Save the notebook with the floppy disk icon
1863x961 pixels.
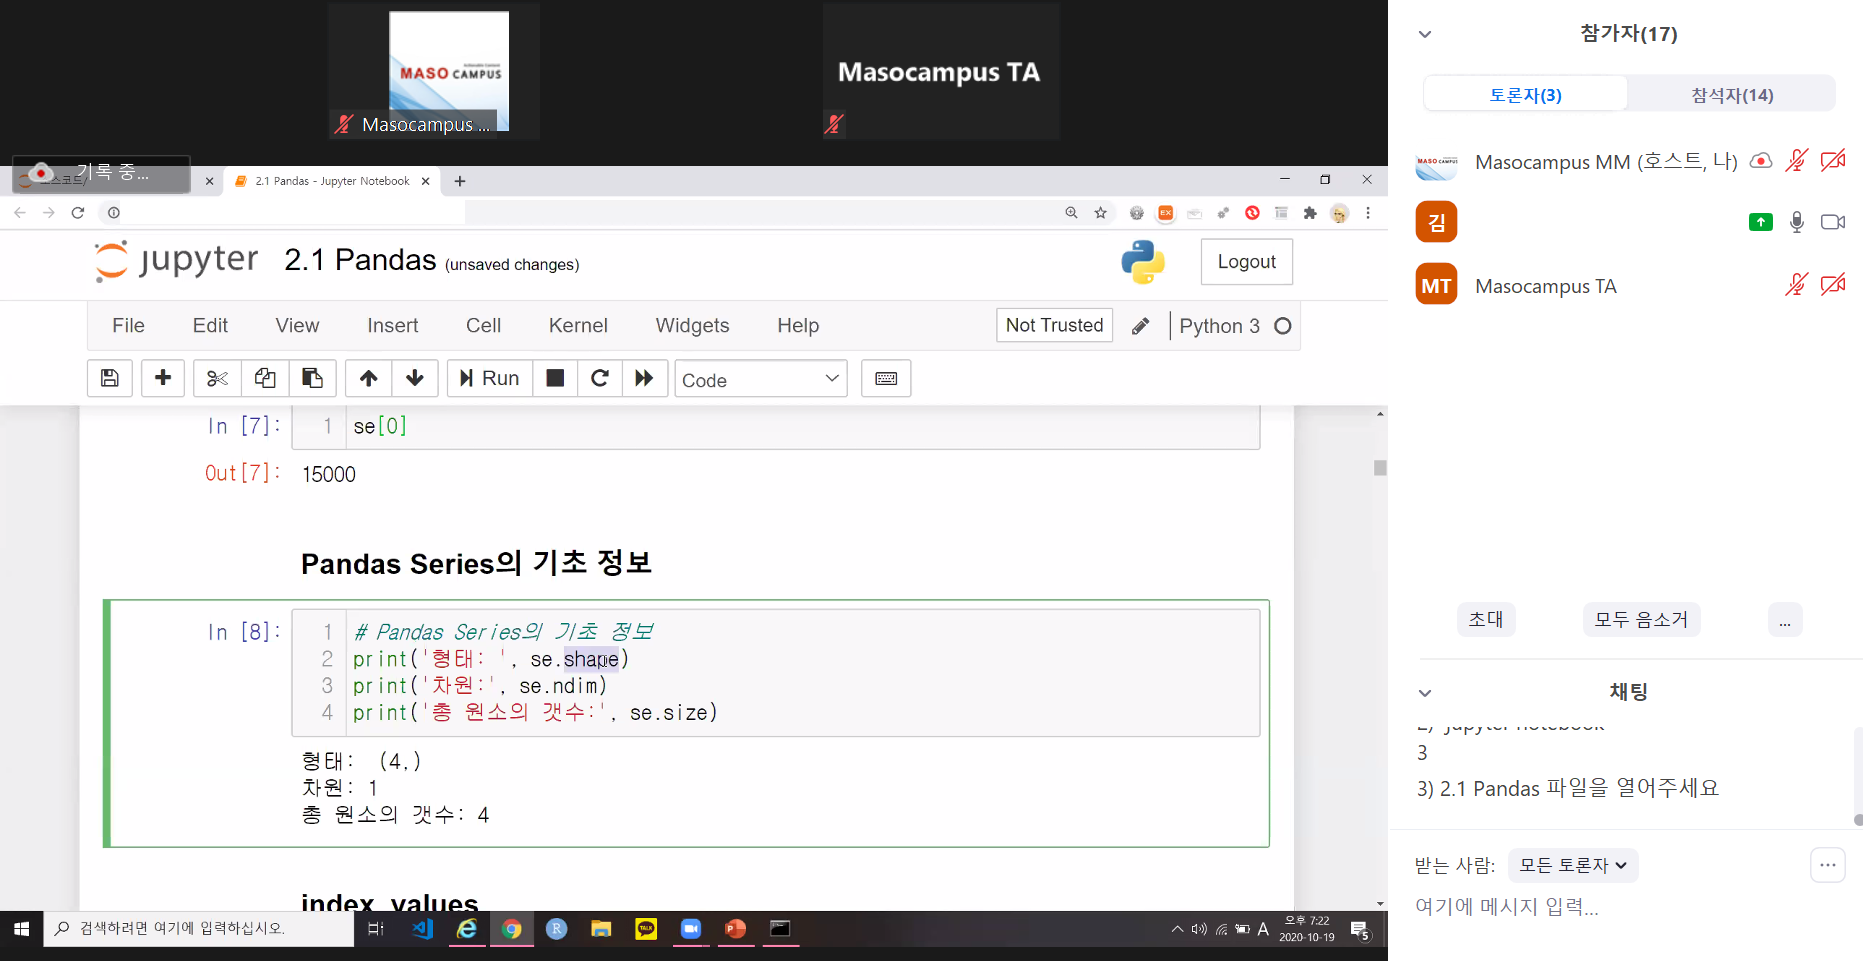110,378
